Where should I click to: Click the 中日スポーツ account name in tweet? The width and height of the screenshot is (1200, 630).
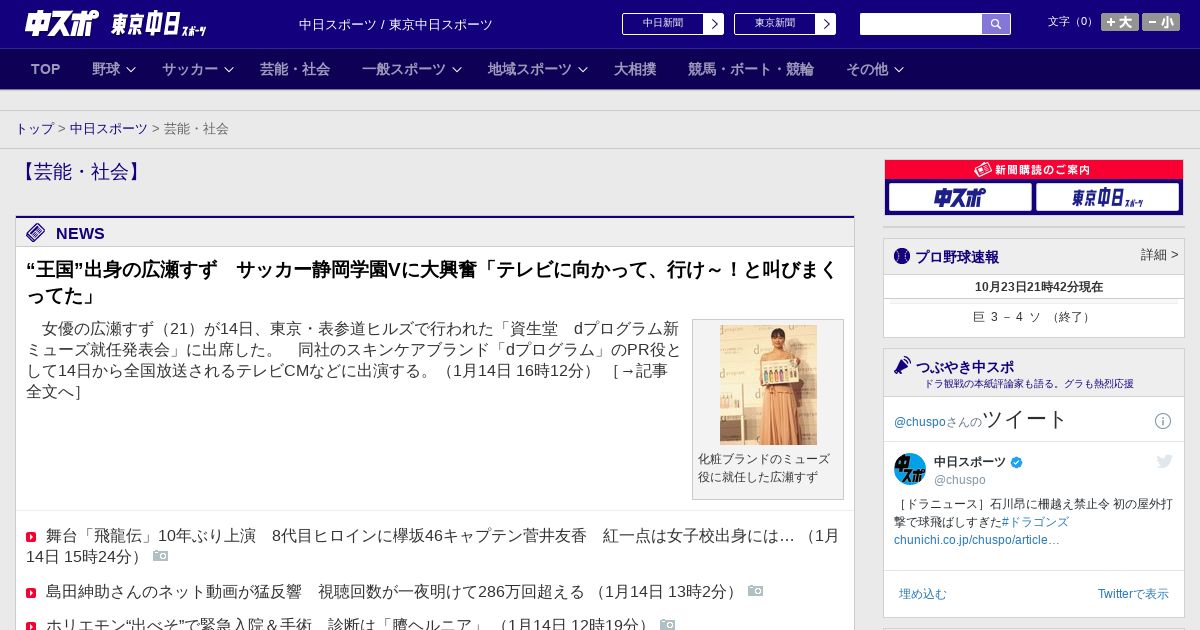tap(970, 462)
